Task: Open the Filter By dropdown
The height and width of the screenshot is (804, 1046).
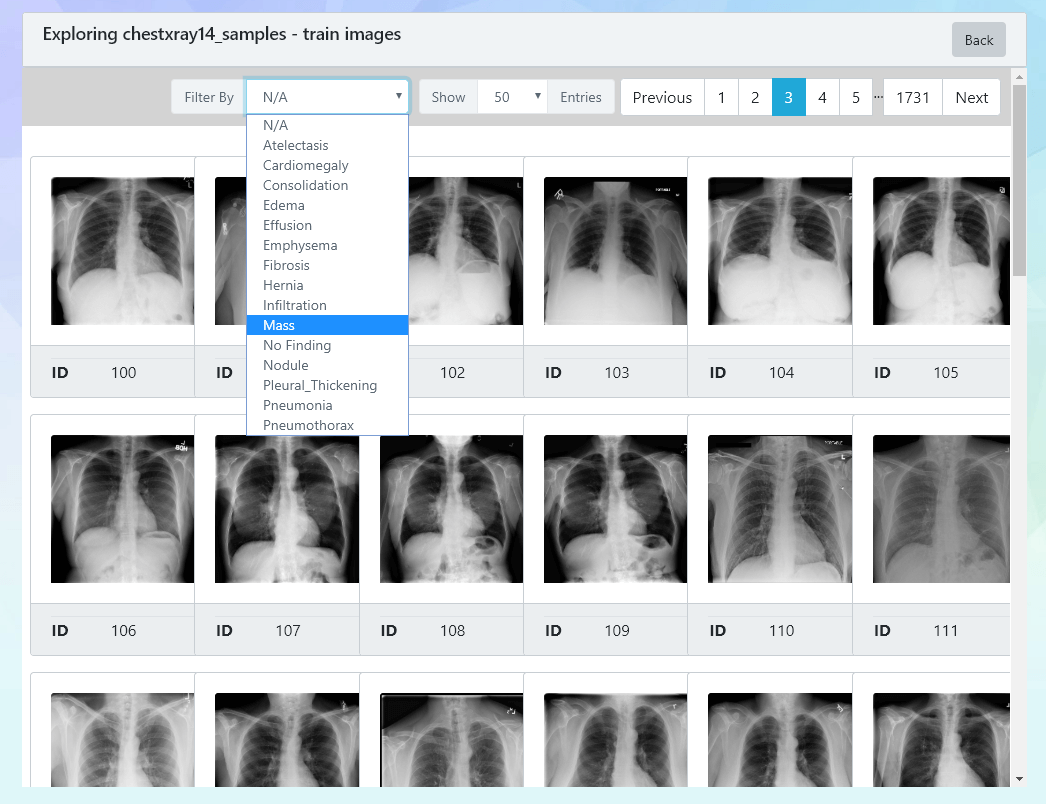Action: tap(327, 97)
